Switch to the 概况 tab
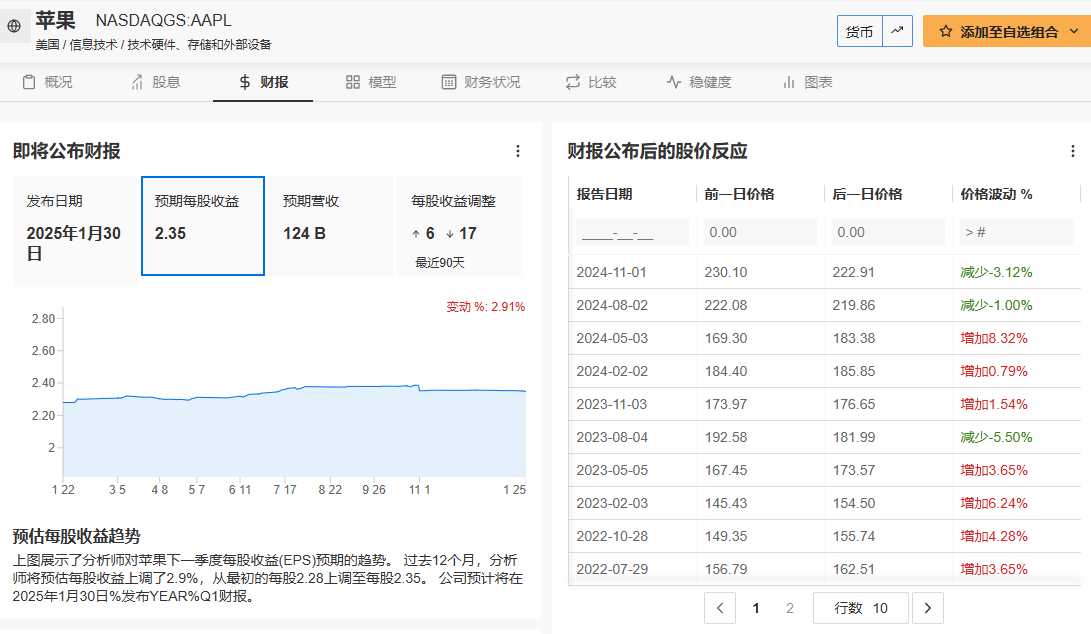This screenshot has width=1091, height=634. (48, 82)
